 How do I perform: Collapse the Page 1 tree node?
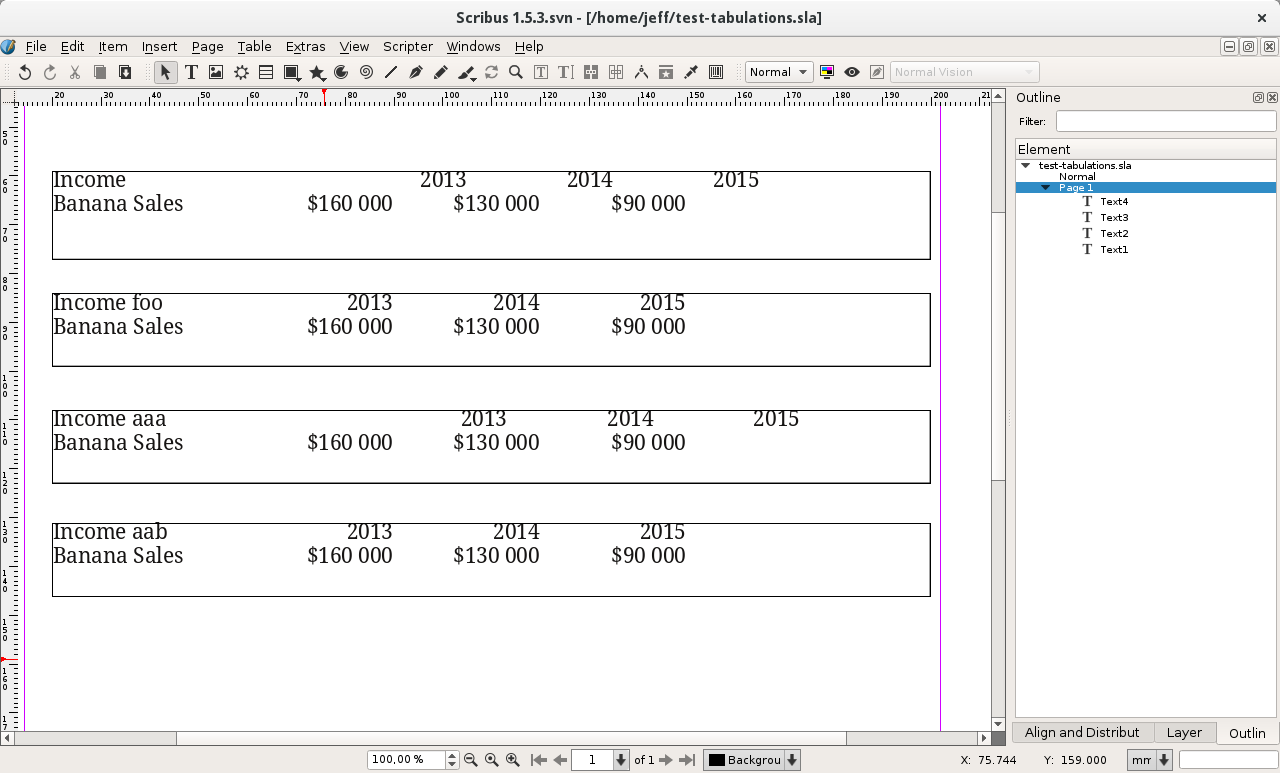(x=1045, y=188)
